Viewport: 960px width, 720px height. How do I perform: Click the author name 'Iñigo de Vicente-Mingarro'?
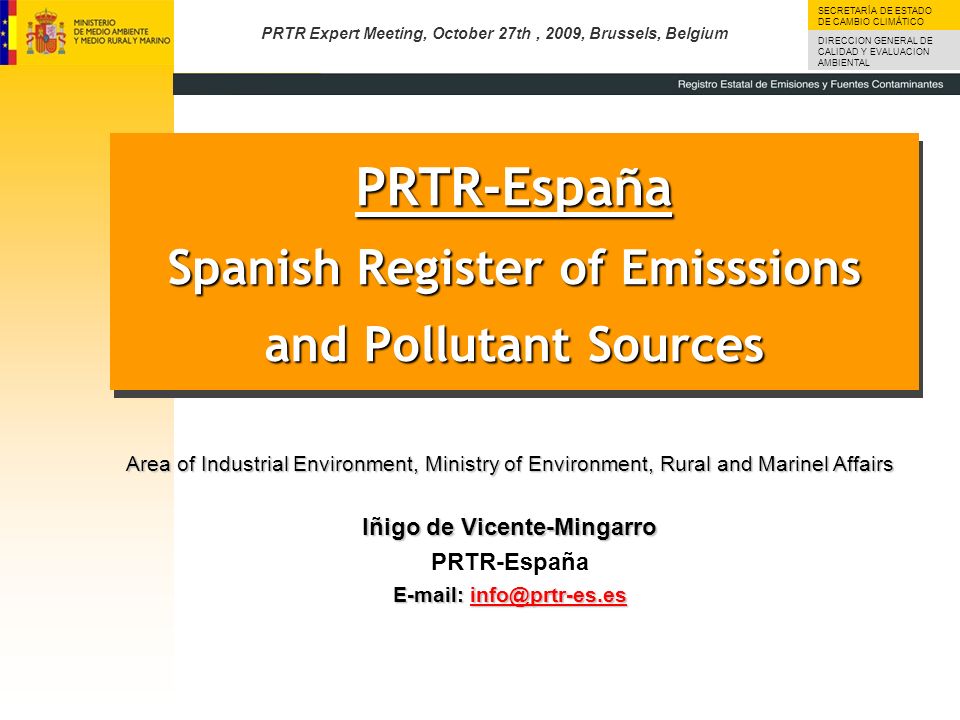click(x=509, y=527)
